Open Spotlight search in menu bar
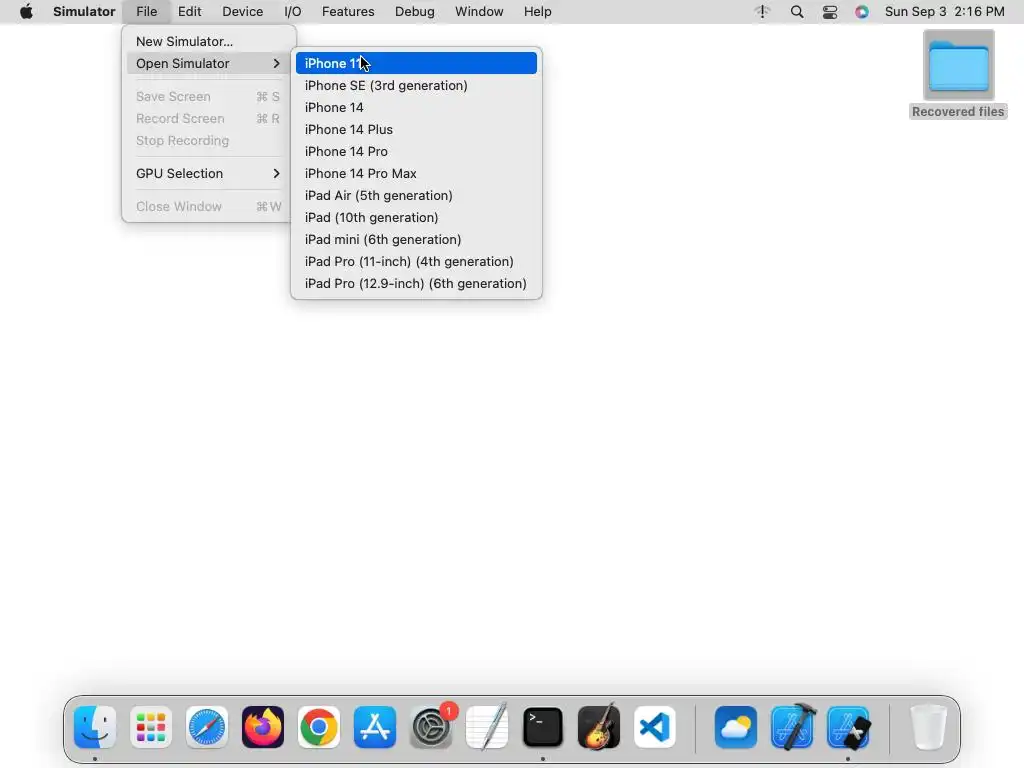 [x=797, y=12]
